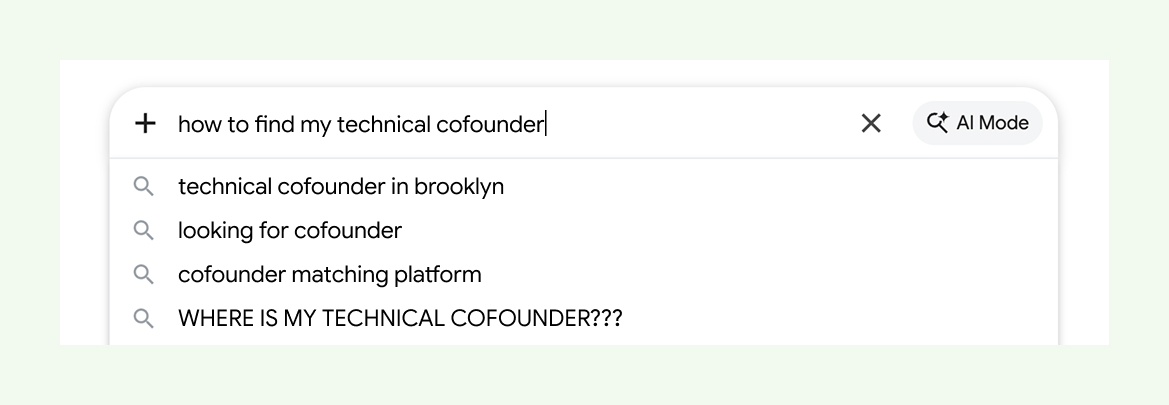1169x405 pixels.
Task: Click magnifier icon beside 'WHERE IS MY TECHNICAL COFOUNDER???'
Action: point(144,318)
